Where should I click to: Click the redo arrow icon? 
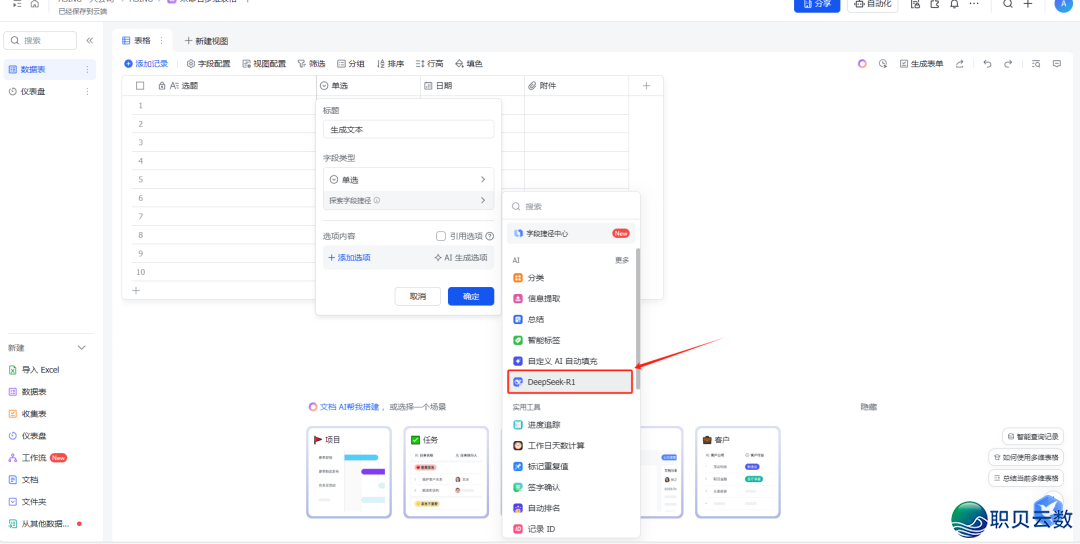[1008, 63]
